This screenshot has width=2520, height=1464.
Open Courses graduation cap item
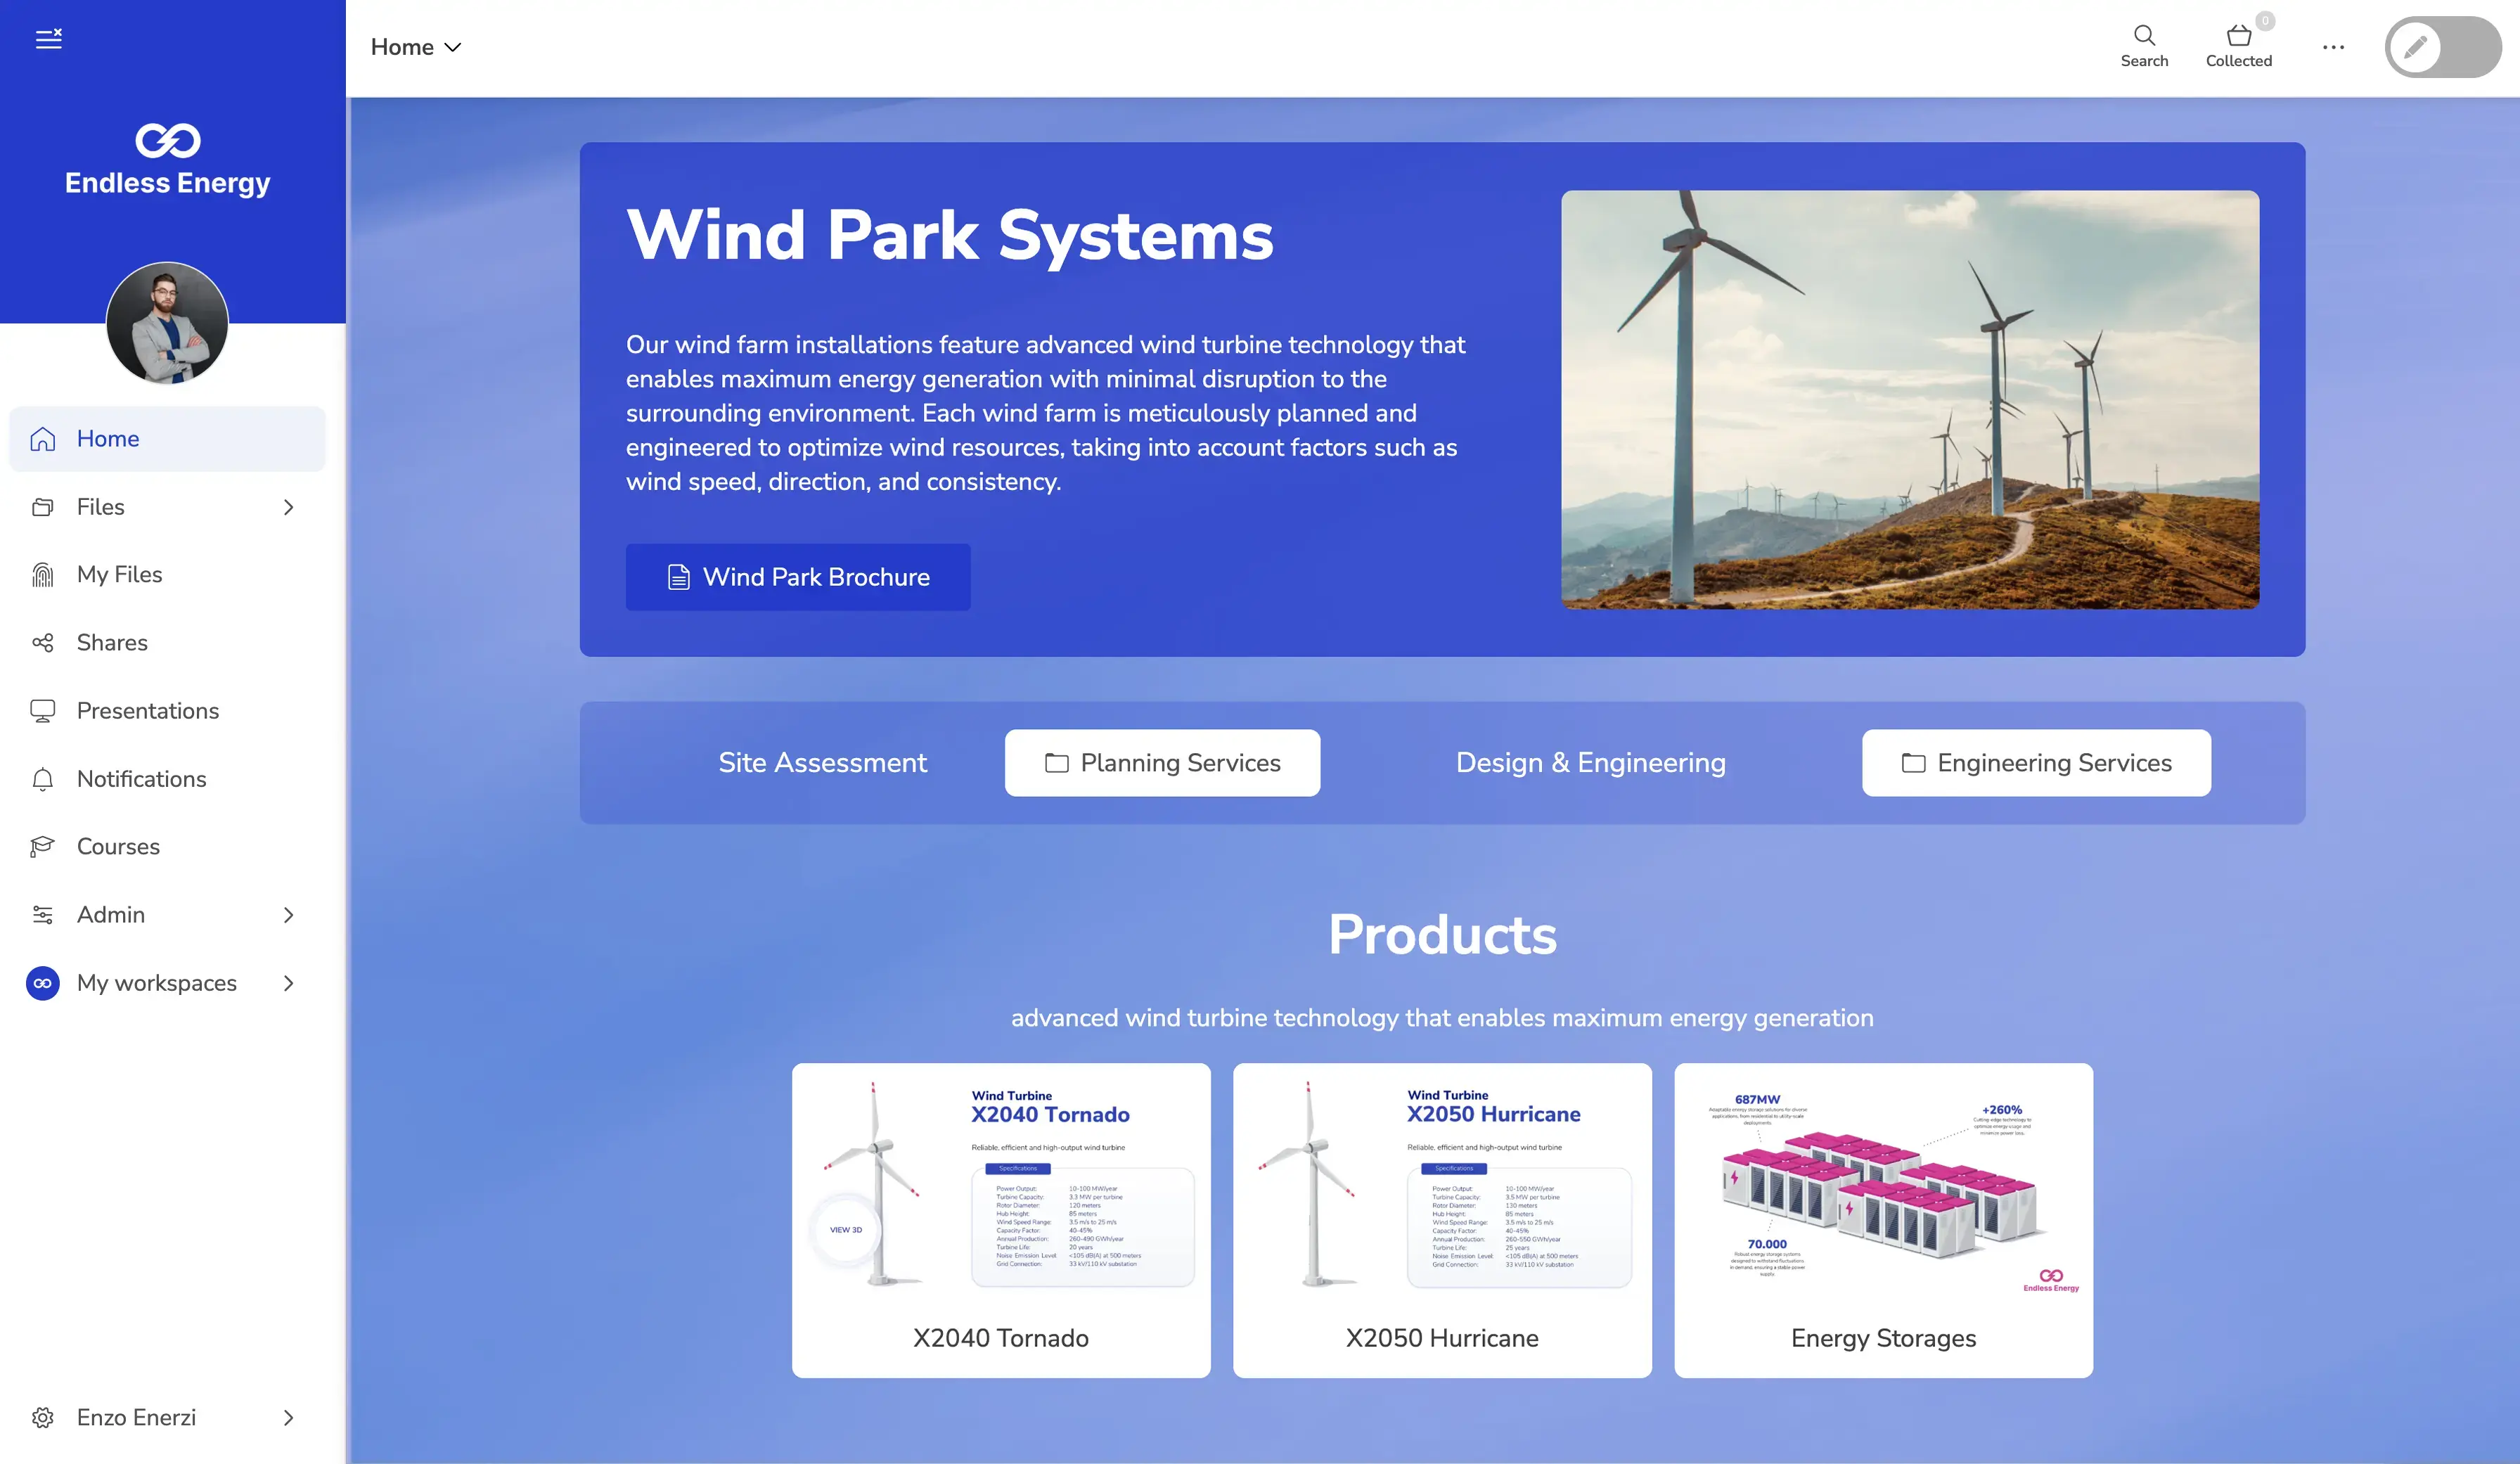(x=118, y=846)
